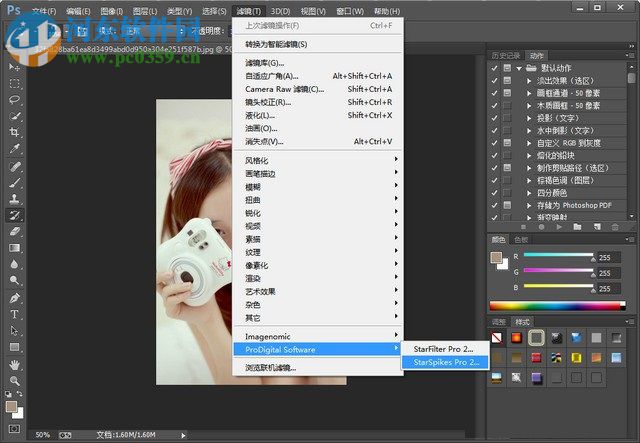Expand the 熔化的铅块 action
640x443 pixels.
click(x=529, y=156)
